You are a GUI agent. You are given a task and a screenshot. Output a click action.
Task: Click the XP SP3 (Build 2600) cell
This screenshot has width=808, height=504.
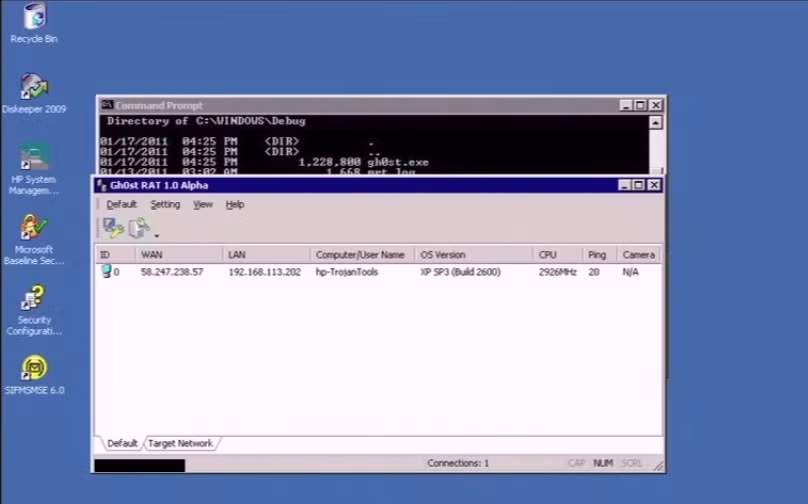tap(460, 272)
